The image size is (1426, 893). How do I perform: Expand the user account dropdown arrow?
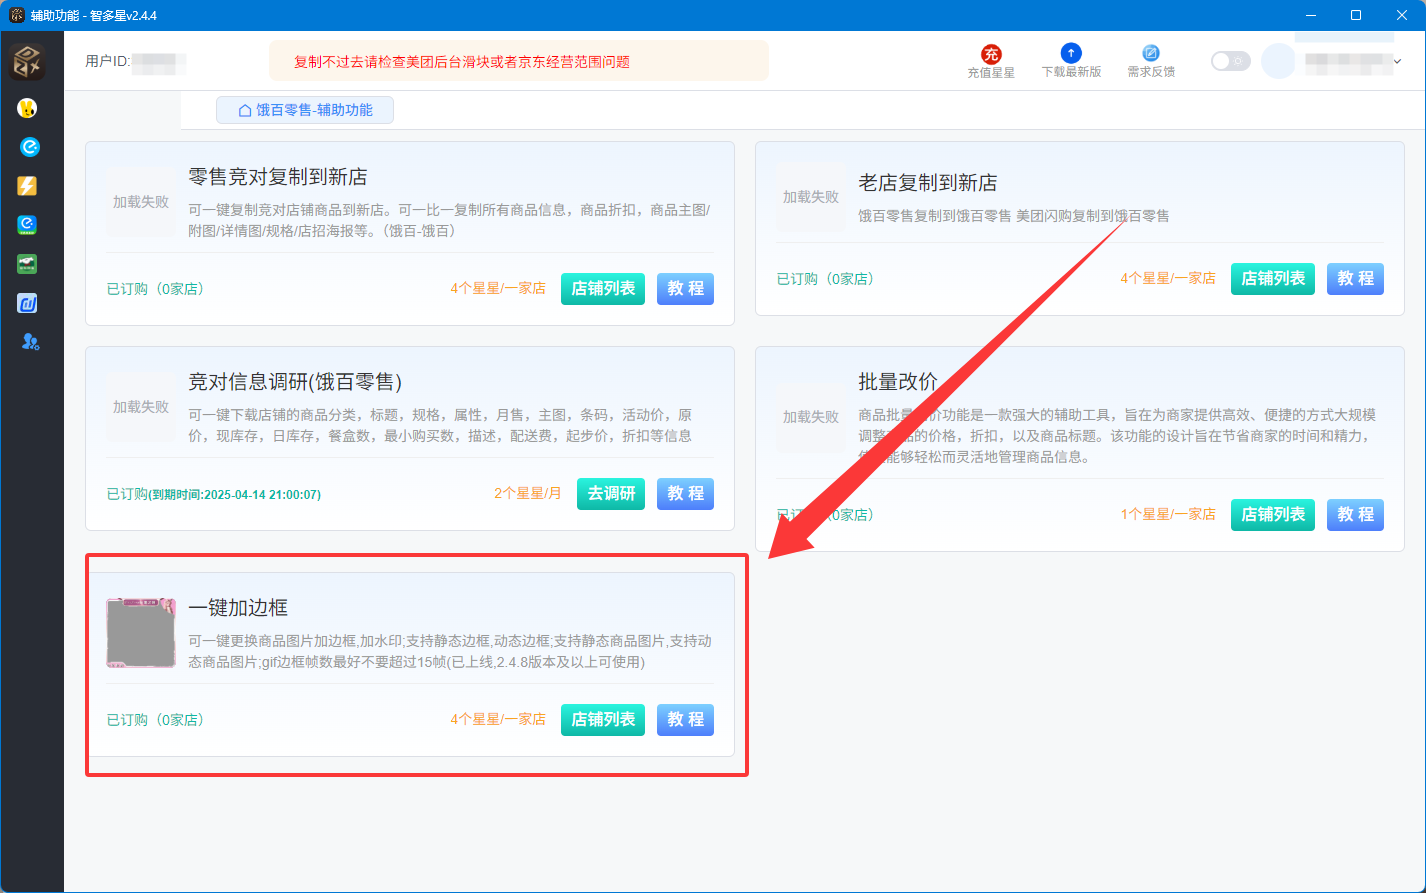pos(1397,62)
